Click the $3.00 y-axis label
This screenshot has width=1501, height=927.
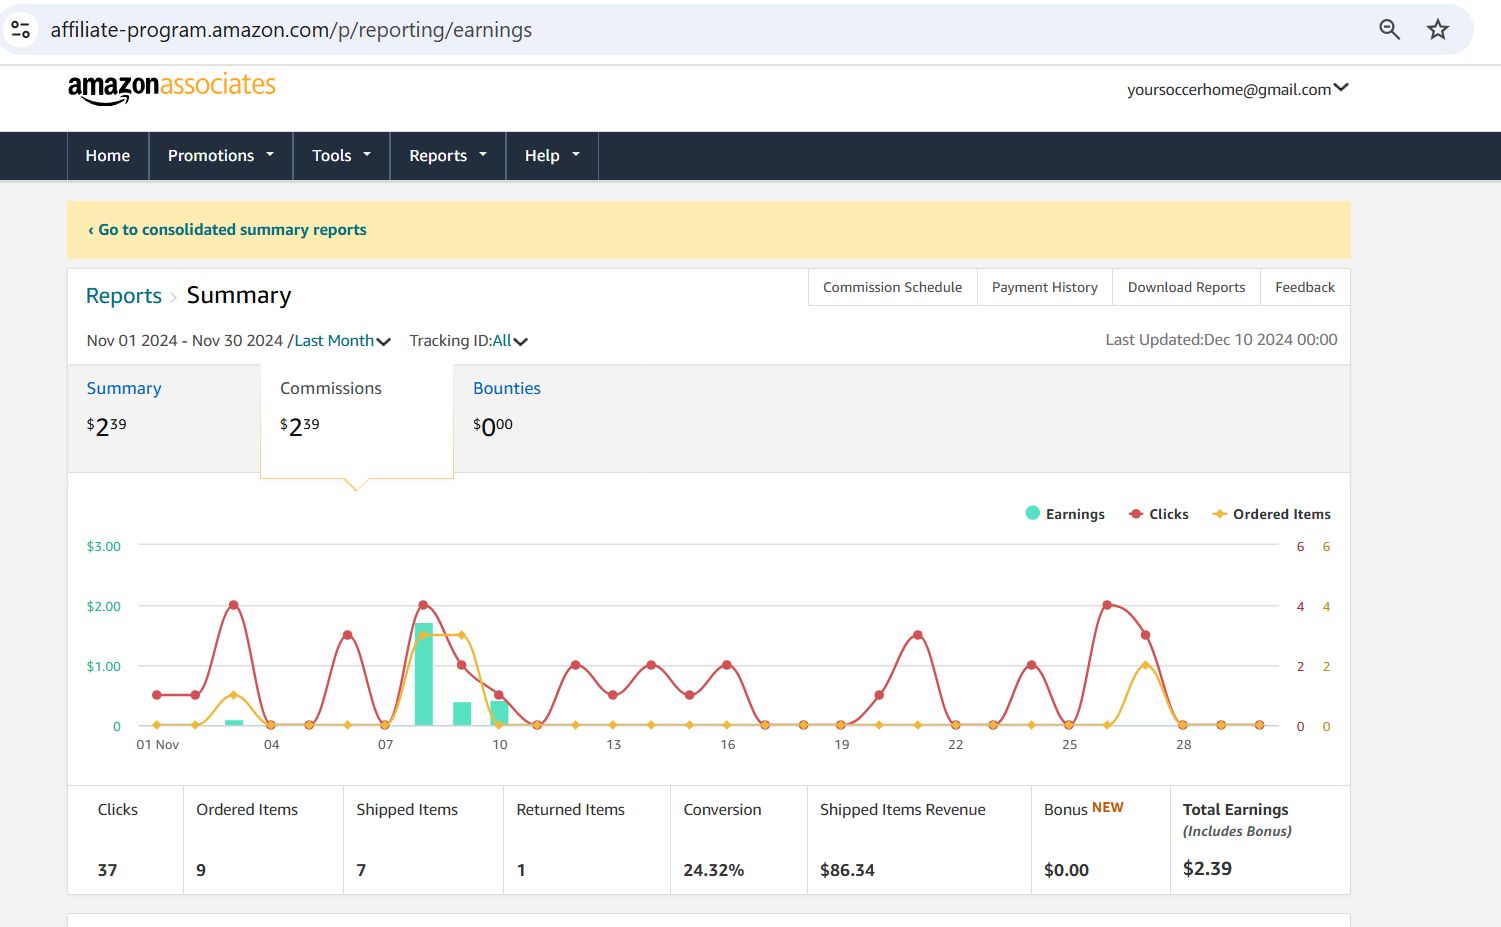(x=103, y=546)
